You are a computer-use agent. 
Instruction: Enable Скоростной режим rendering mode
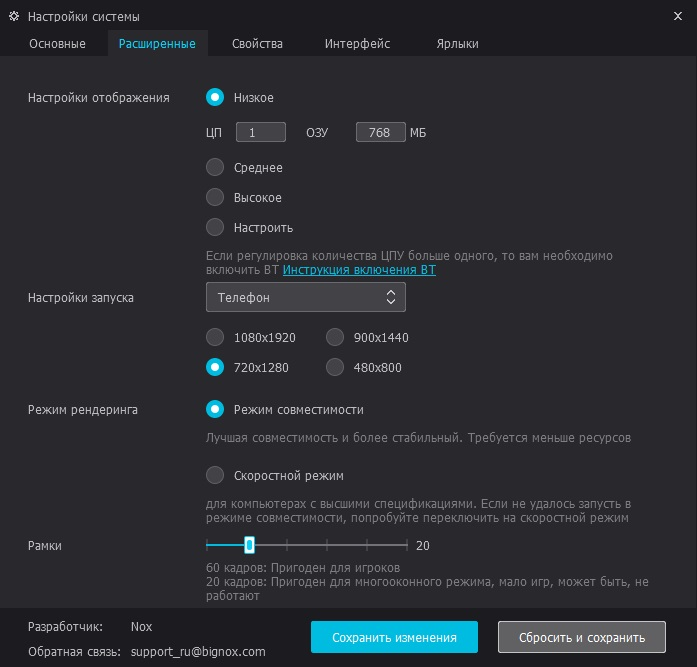click(215, 475)
